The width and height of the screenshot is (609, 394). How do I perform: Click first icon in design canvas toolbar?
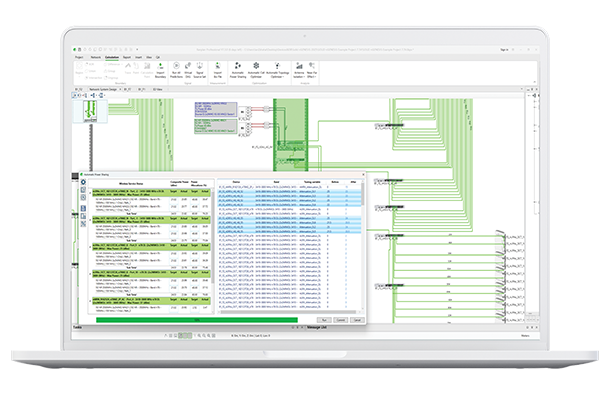tap(75, 96)
